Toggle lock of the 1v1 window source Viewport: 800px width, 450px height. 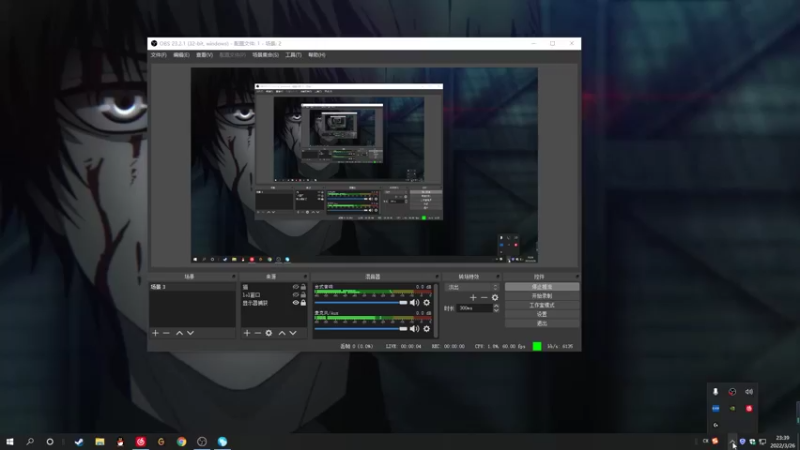pos(303,295)
